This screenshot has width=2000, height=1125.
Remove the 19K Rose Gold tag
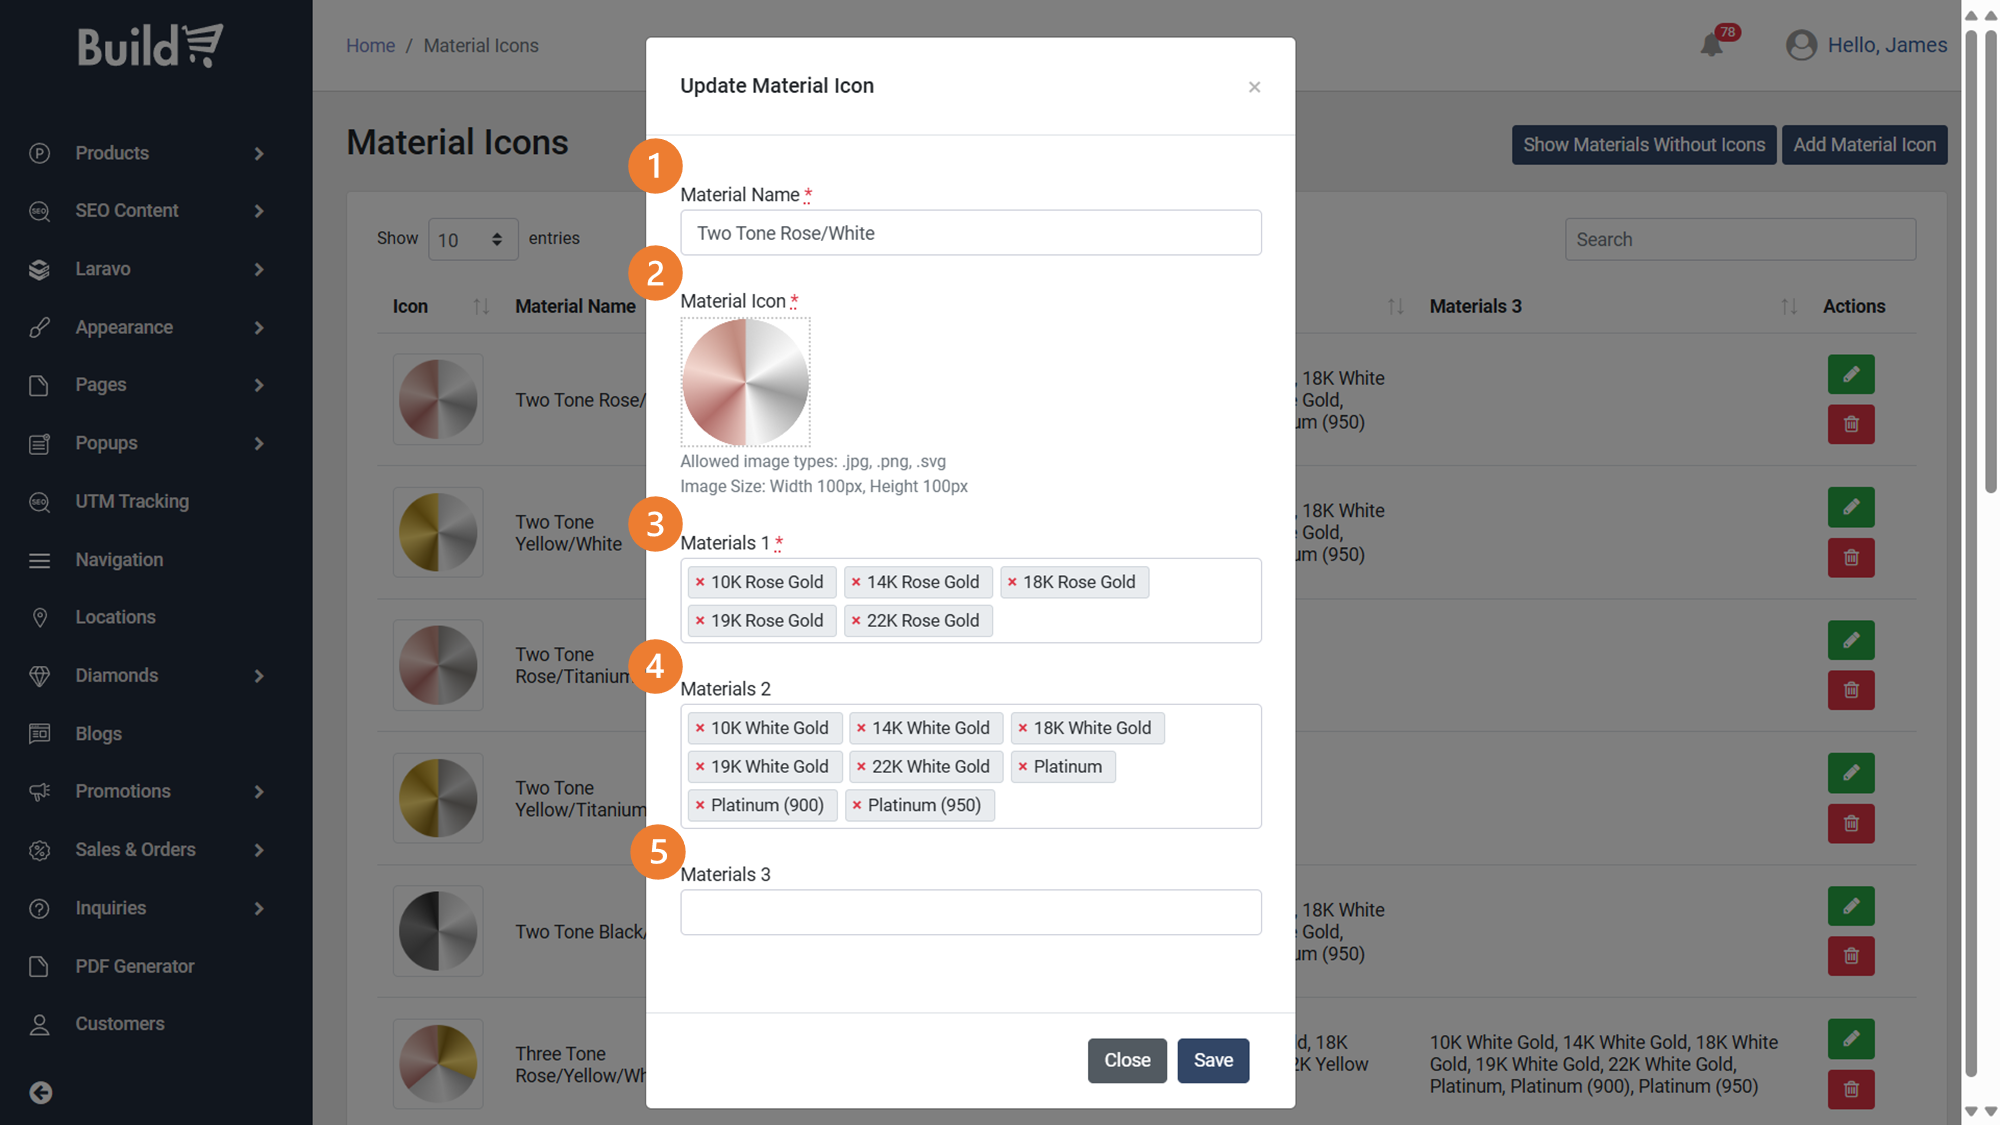[700, 621]
